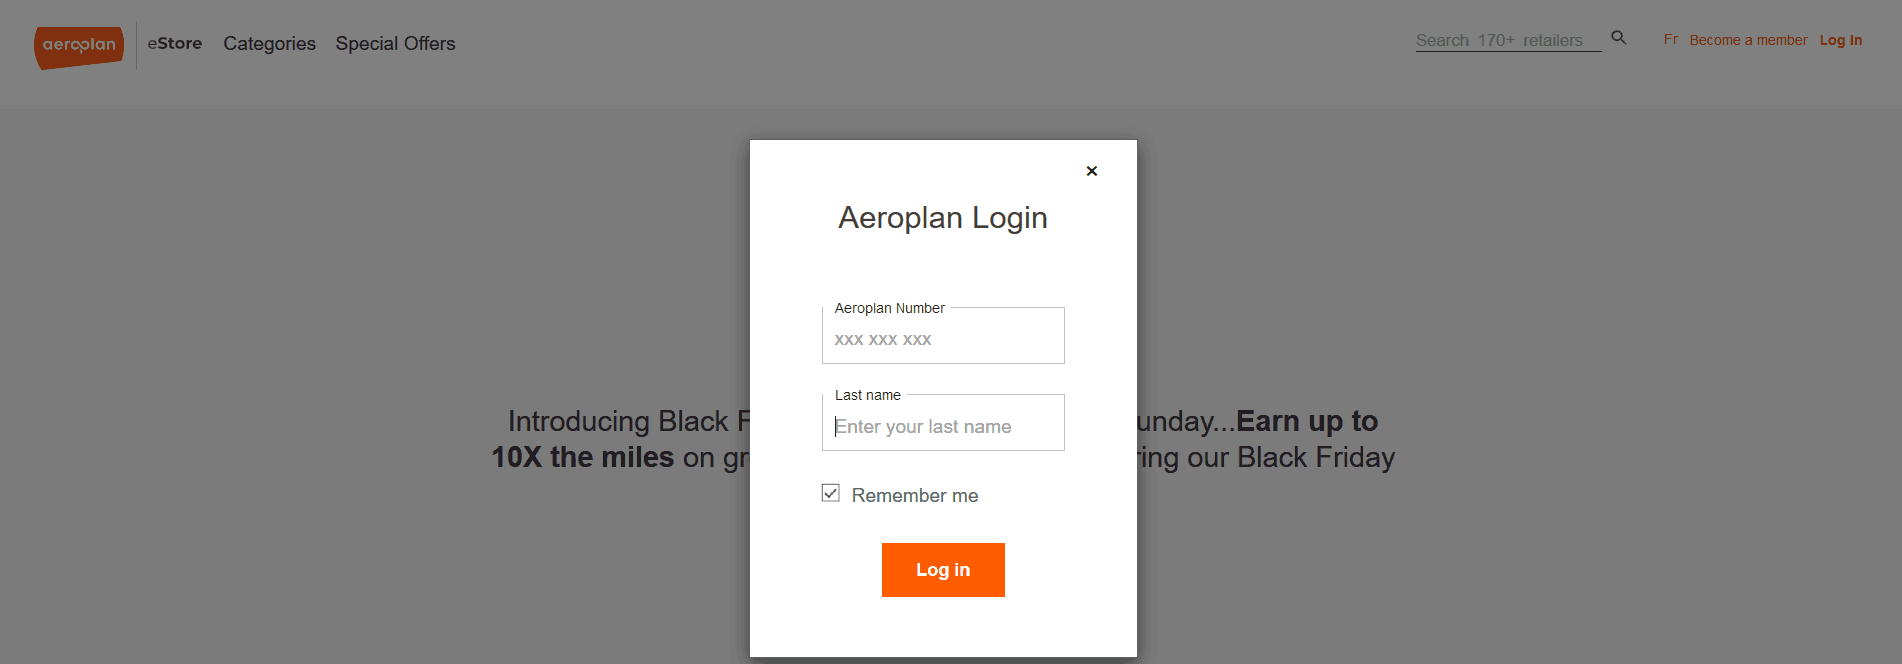Click the Aeroplan Number field label

(889, 308)
